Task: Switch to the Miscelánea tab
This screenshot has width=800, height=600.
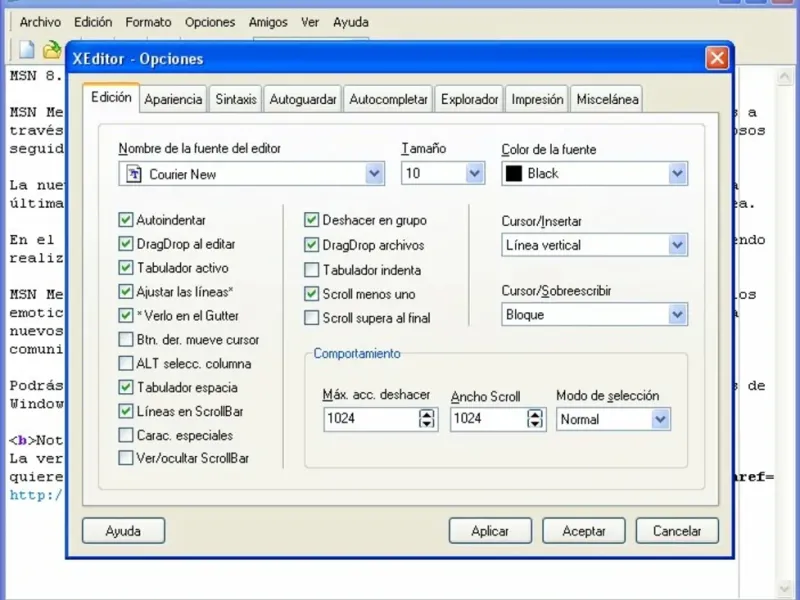Action: click(x=607, y=99)
